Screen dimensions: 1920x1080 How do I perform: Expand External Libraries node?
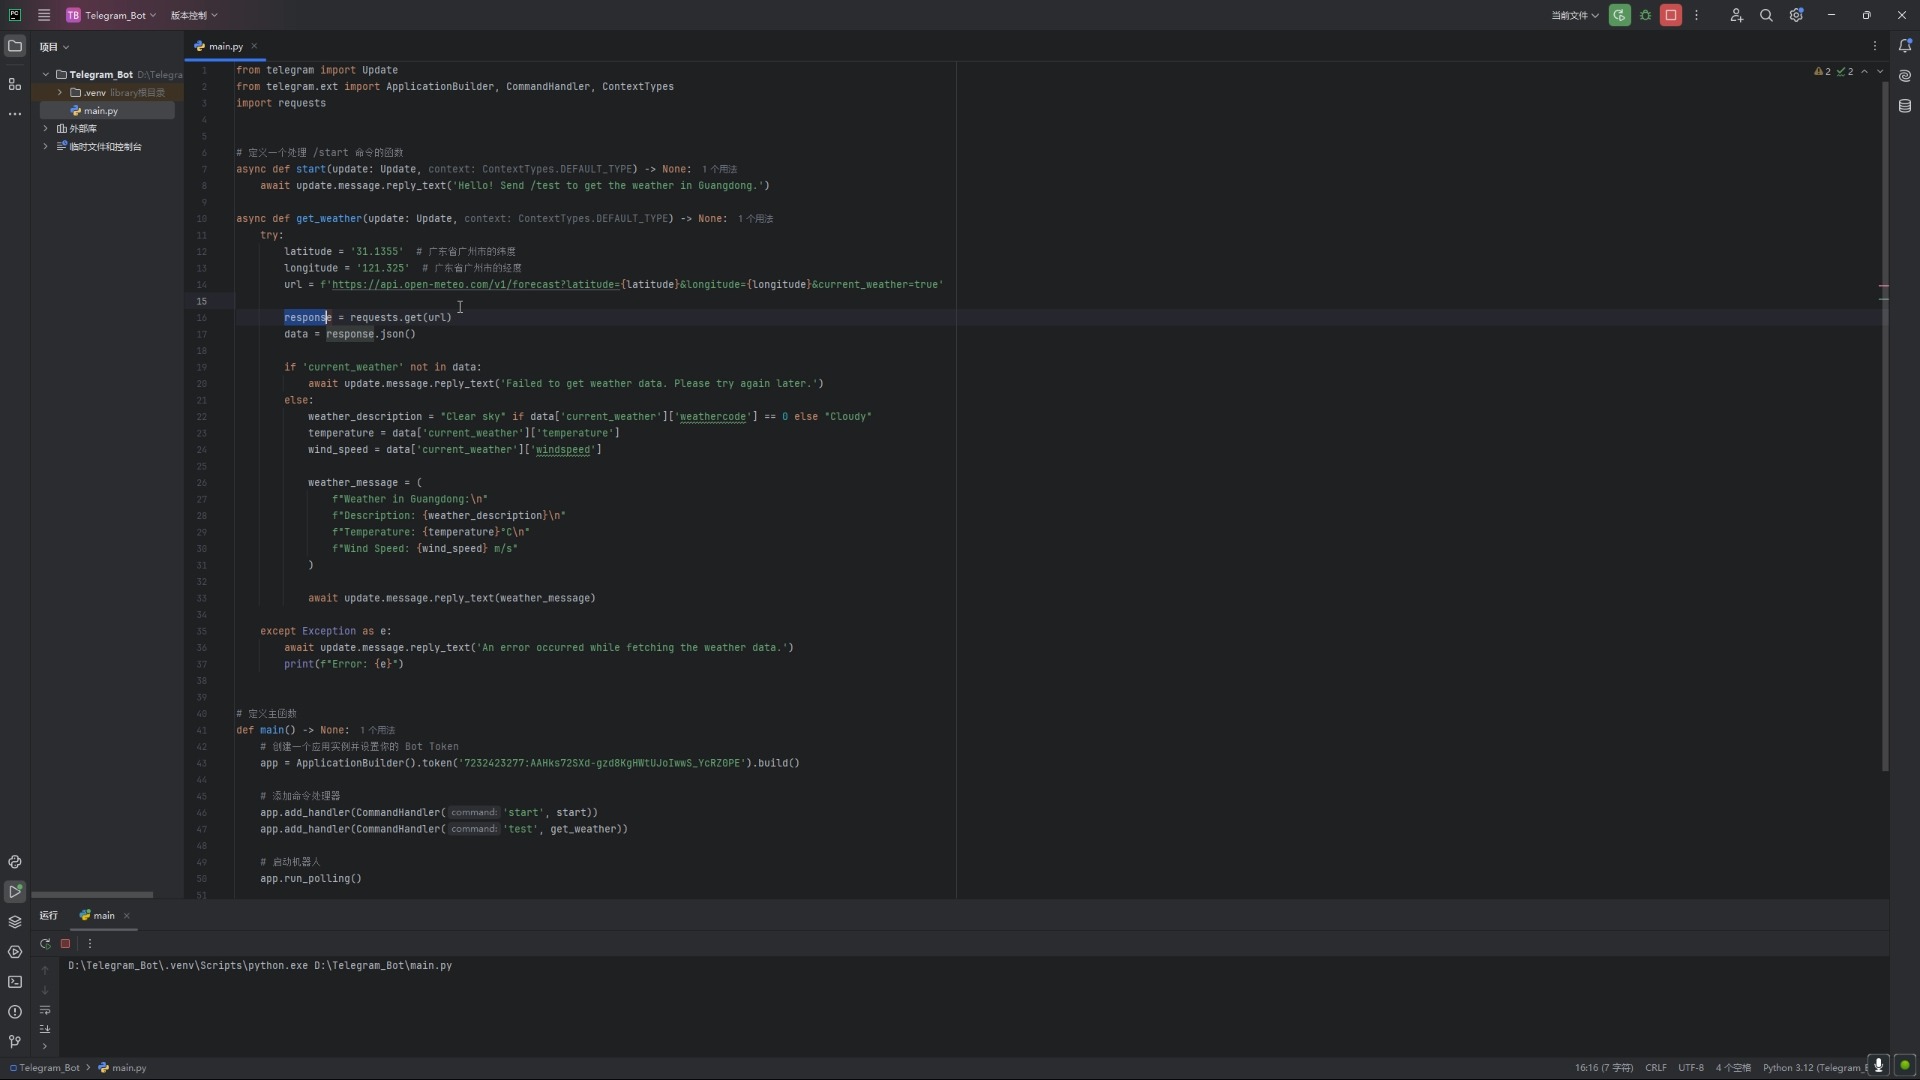[46, 129]
